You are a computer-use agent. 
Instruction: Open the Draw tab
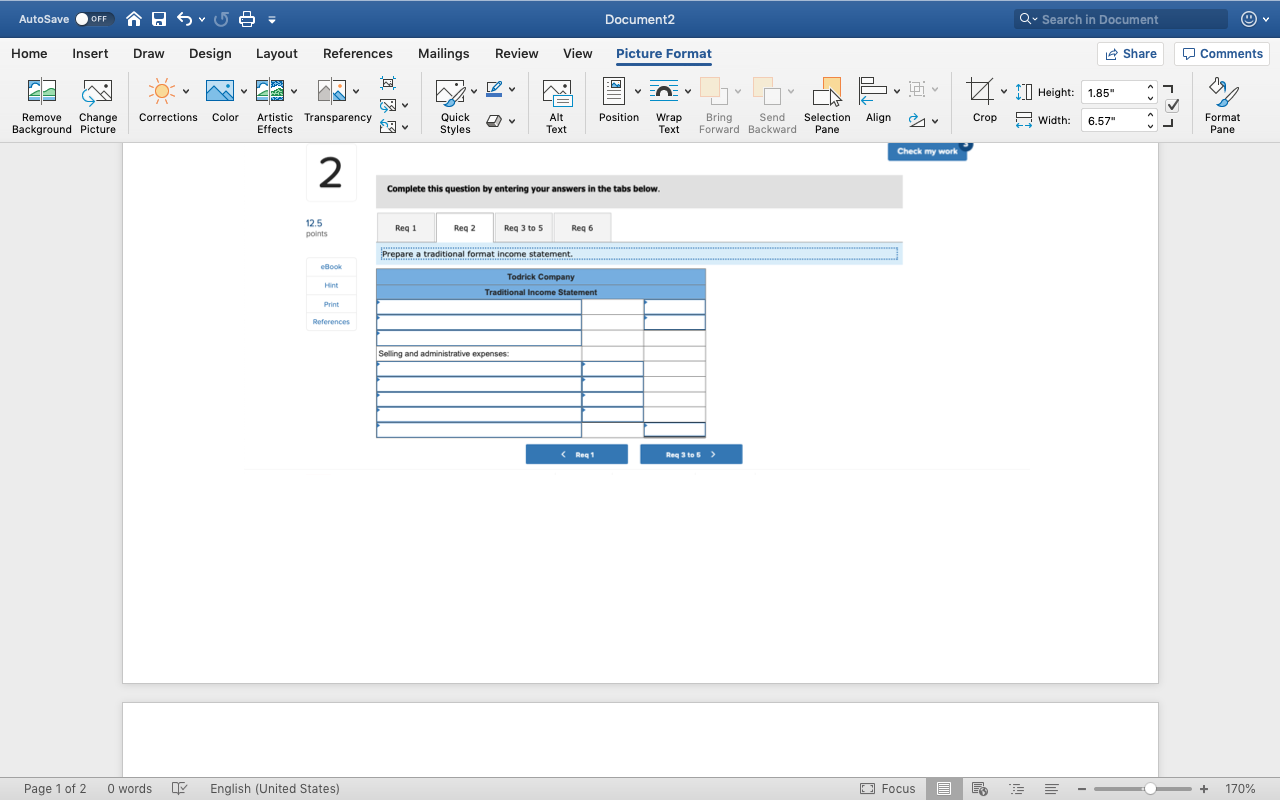(148, 53)
